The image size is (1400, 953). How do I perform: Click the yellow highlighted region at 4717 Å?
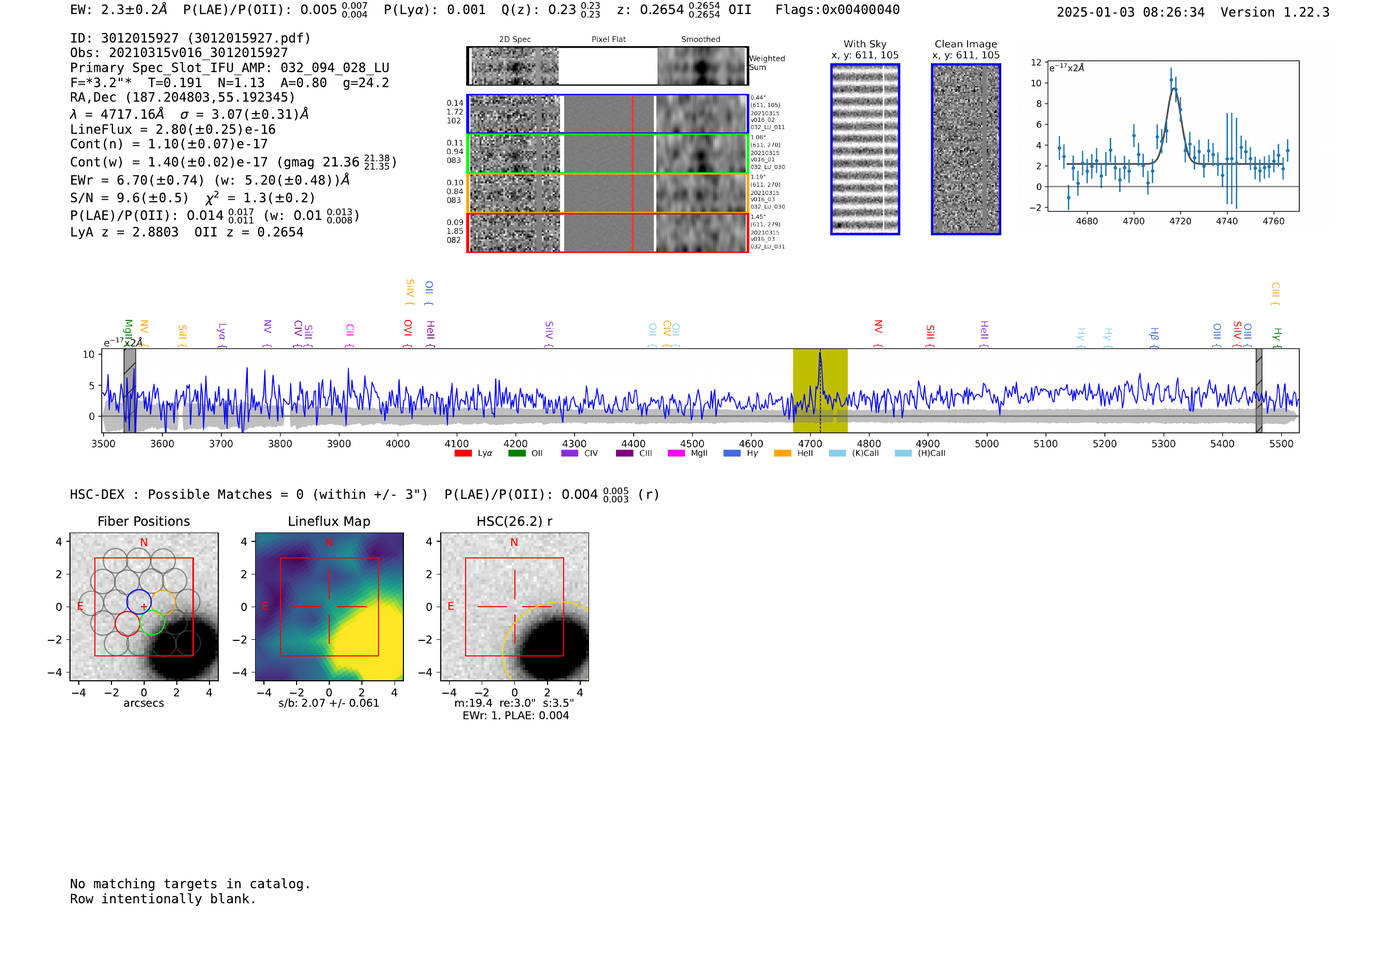click(x=820, y=391)
